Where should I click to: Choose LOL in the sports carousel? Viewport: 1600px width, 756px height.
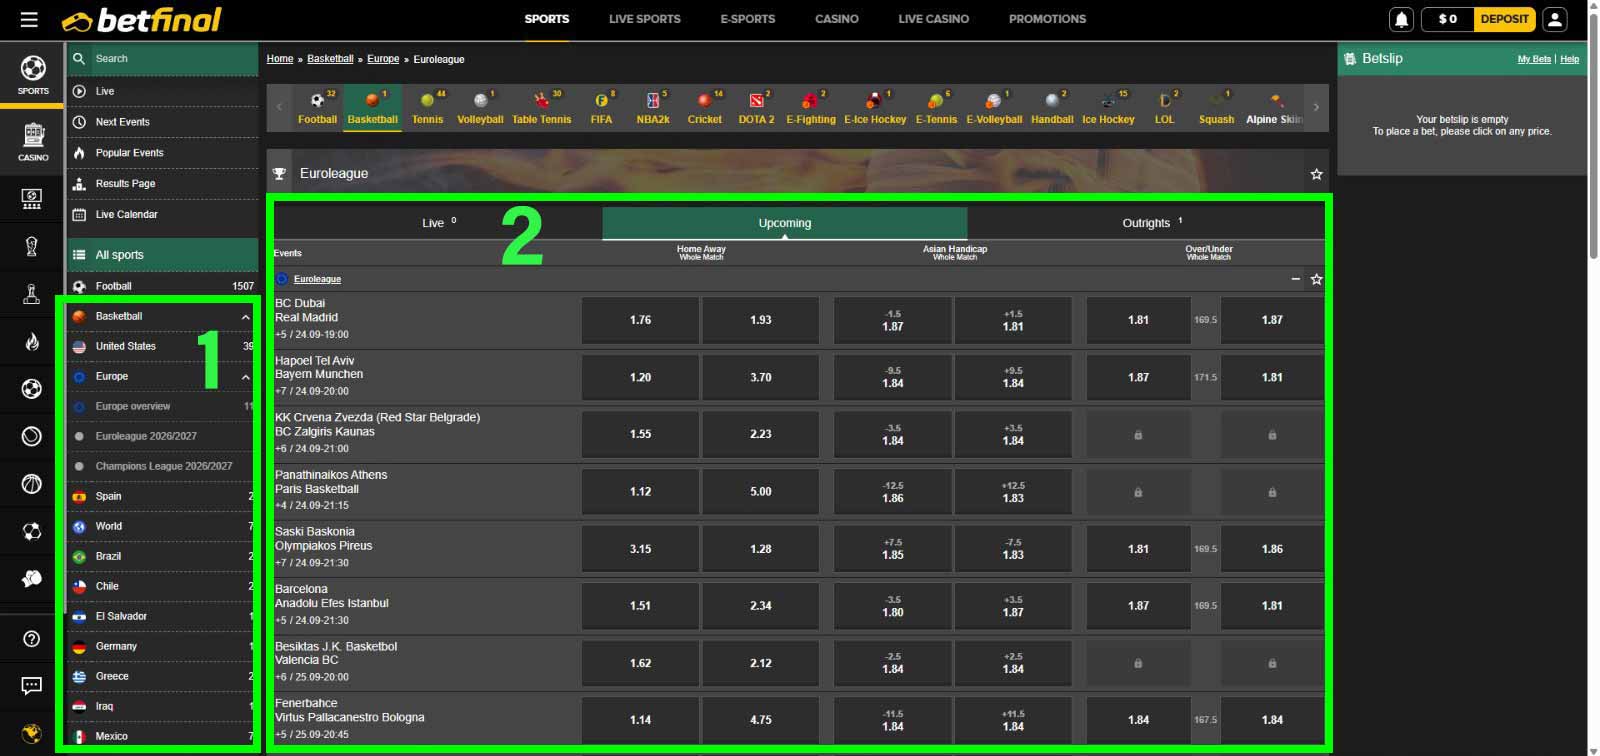click(1164, 108)
